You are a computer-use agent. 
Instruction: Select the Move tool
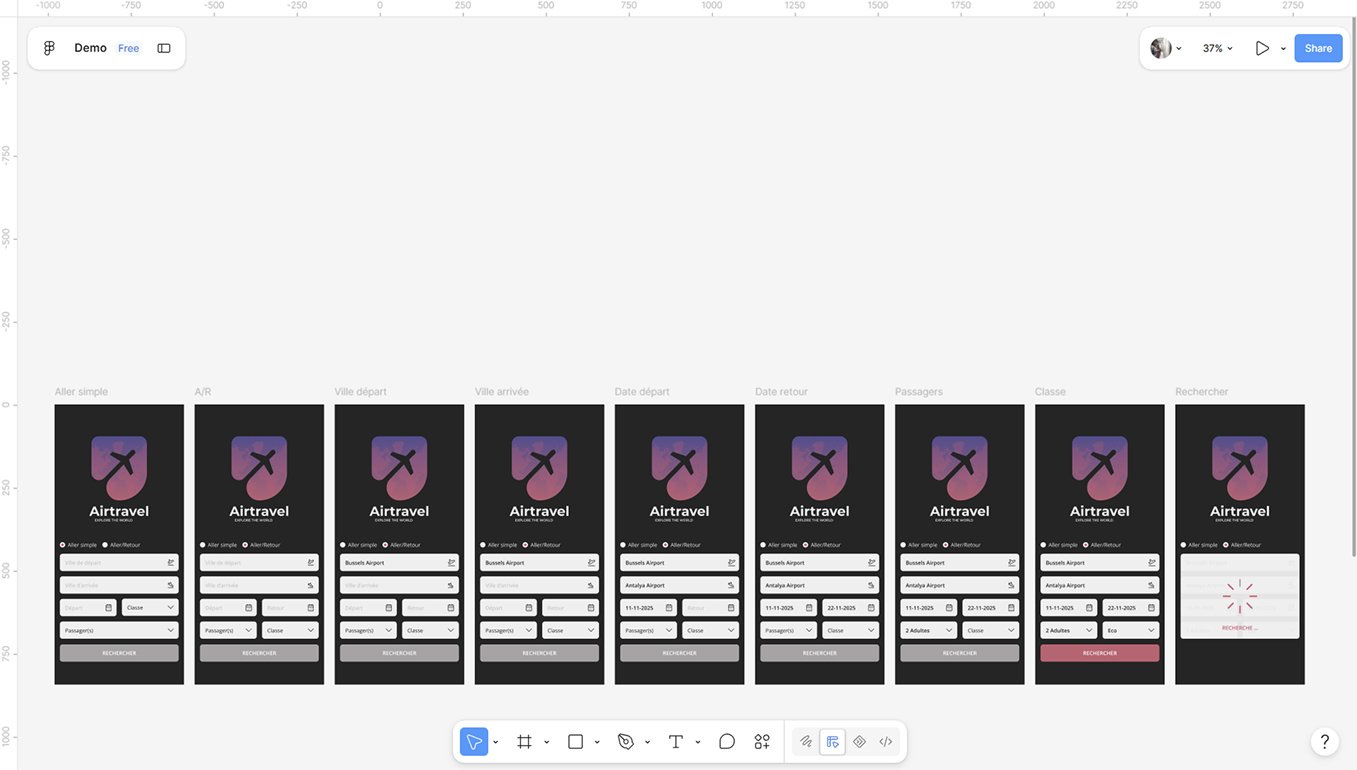tap(474, 742)
